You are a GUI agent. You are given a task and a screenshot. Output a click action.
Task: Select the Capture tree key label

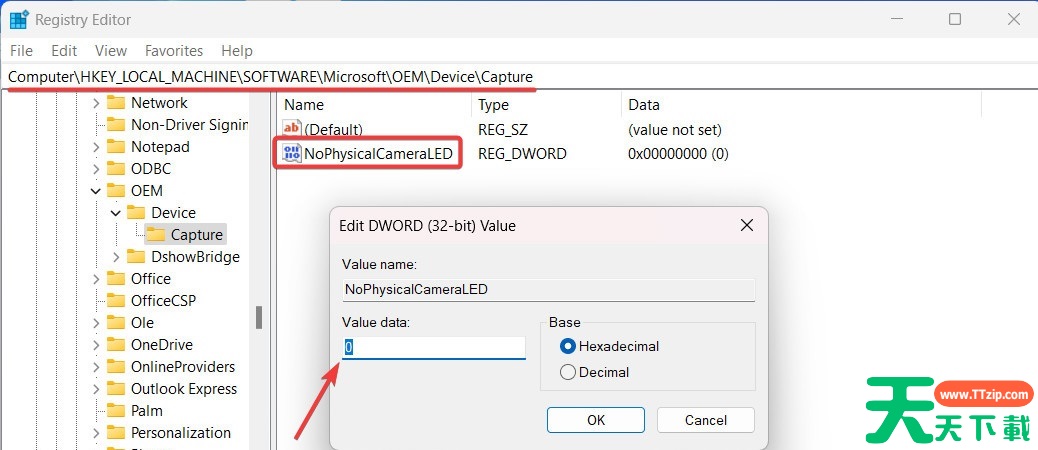[197, 235]
